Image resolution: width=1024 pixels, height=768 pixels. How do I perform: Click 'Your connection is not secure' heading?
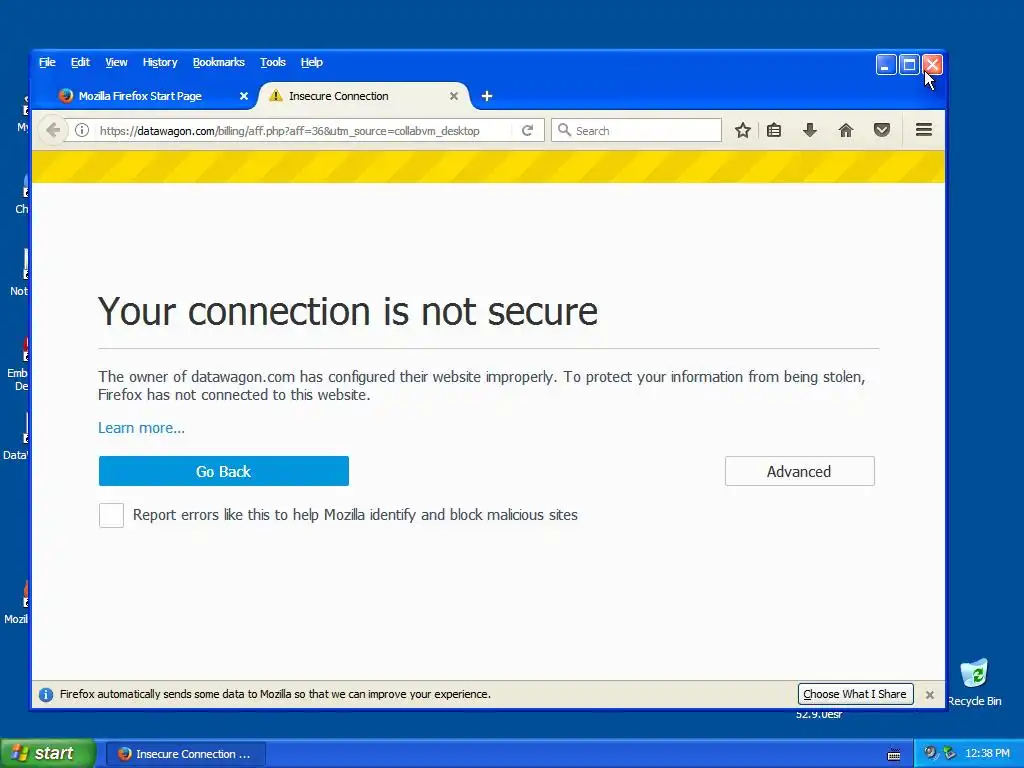[x=347, y=311]
